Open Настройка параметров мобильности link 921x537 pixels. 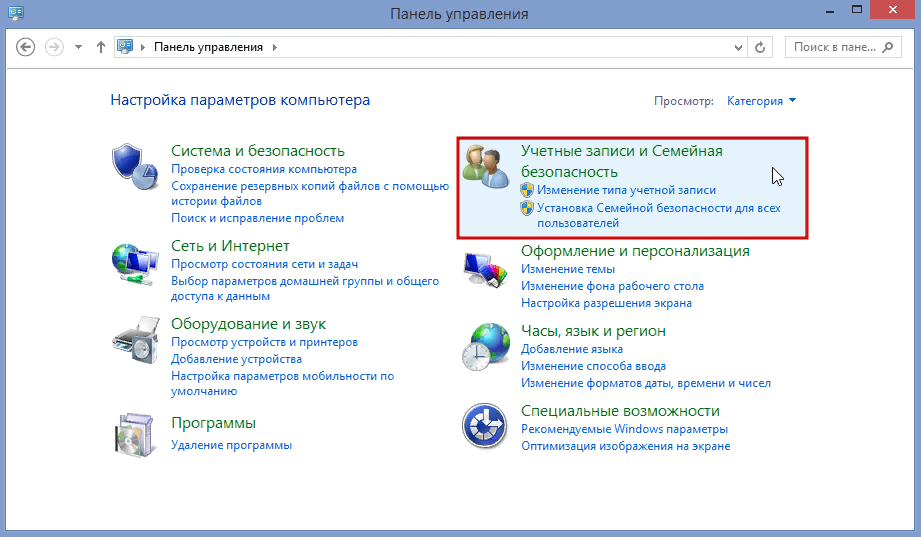pos(282,384)
